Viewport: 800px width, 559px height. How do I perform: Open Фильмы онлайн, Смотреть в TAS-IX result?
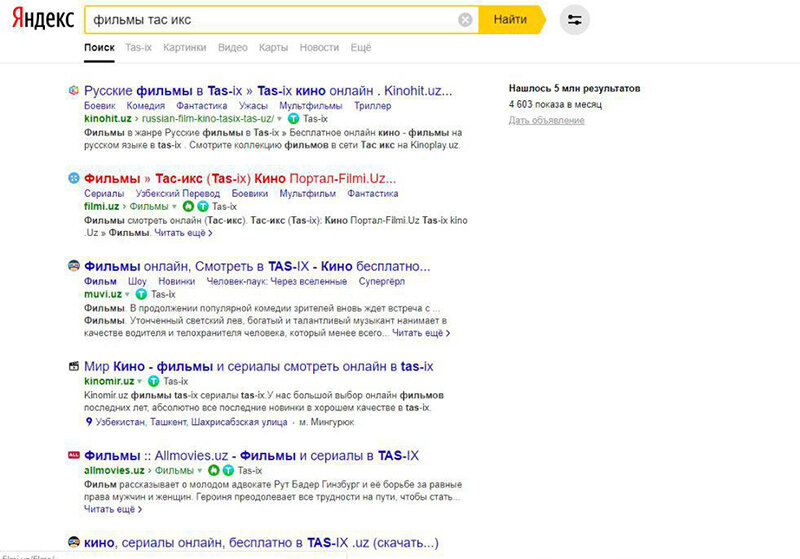pos(257,266)
